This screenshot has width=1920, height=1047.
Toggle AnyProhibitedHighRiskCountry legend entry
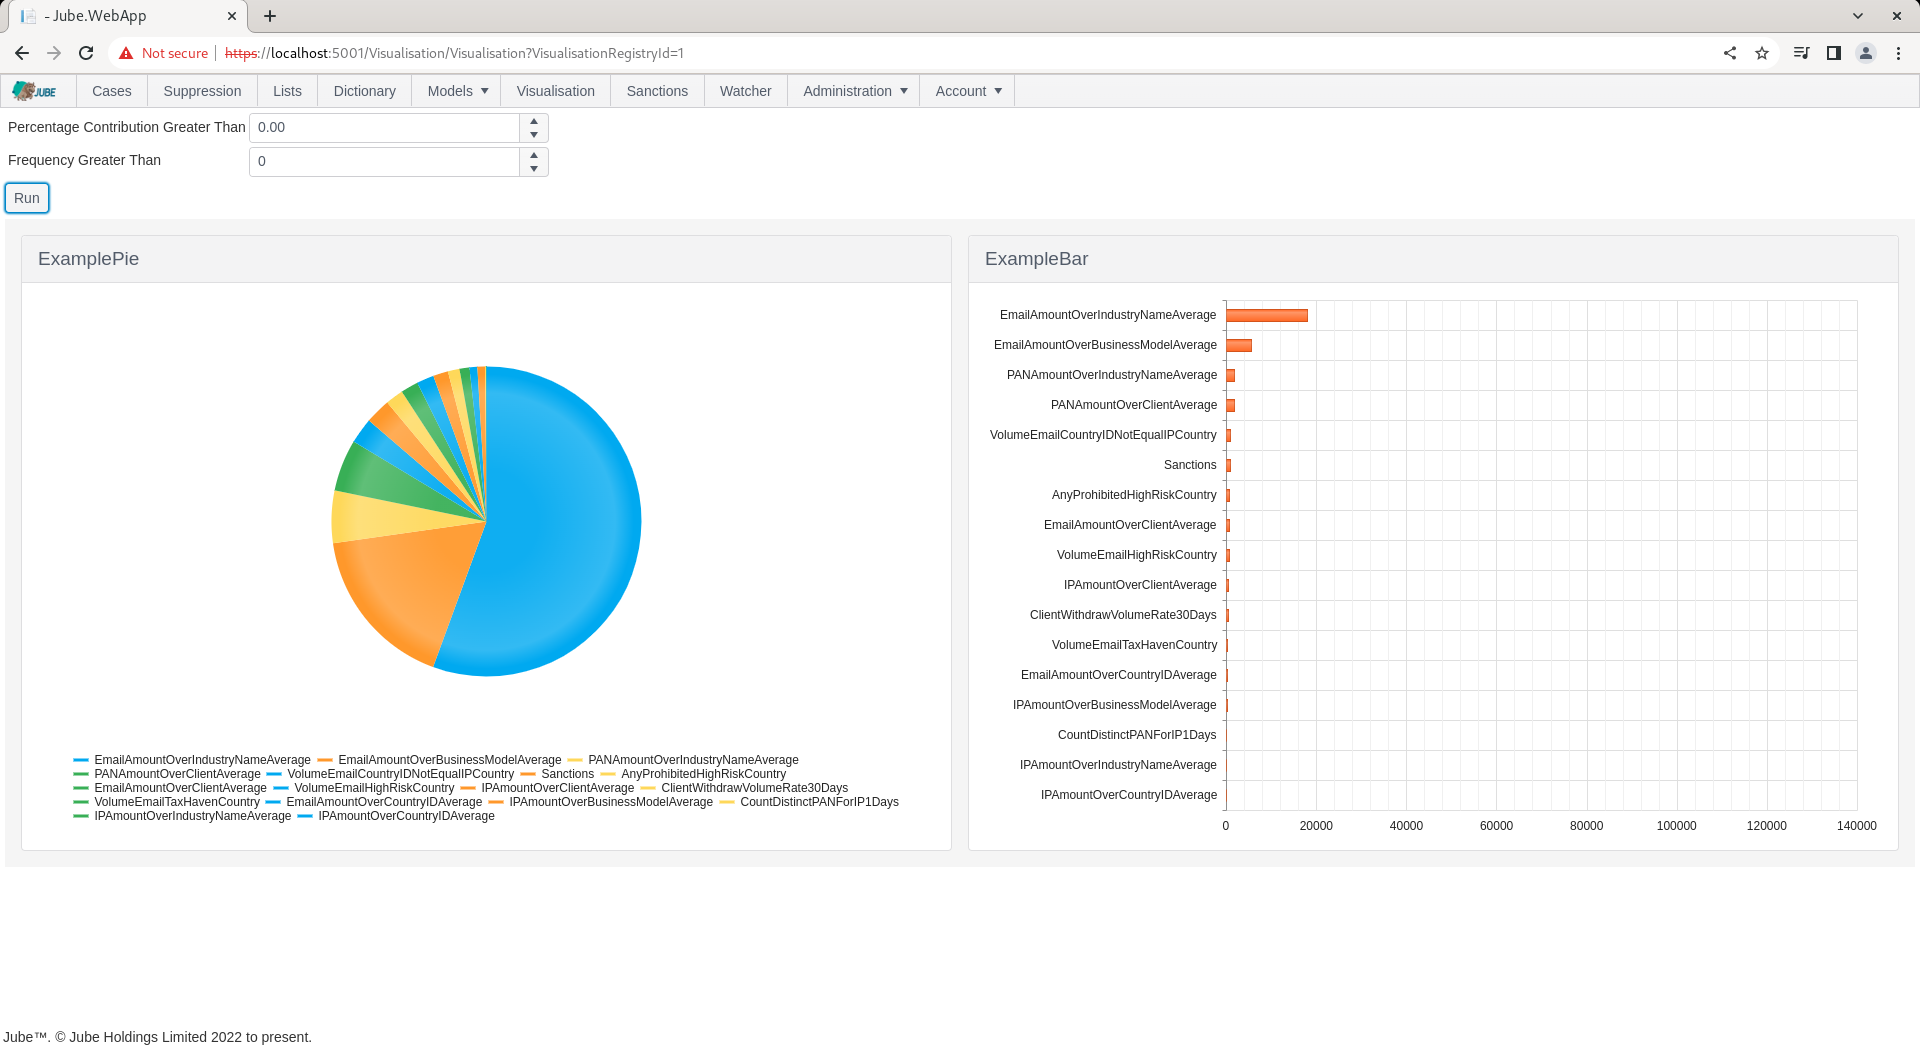[x=693, y=774]
